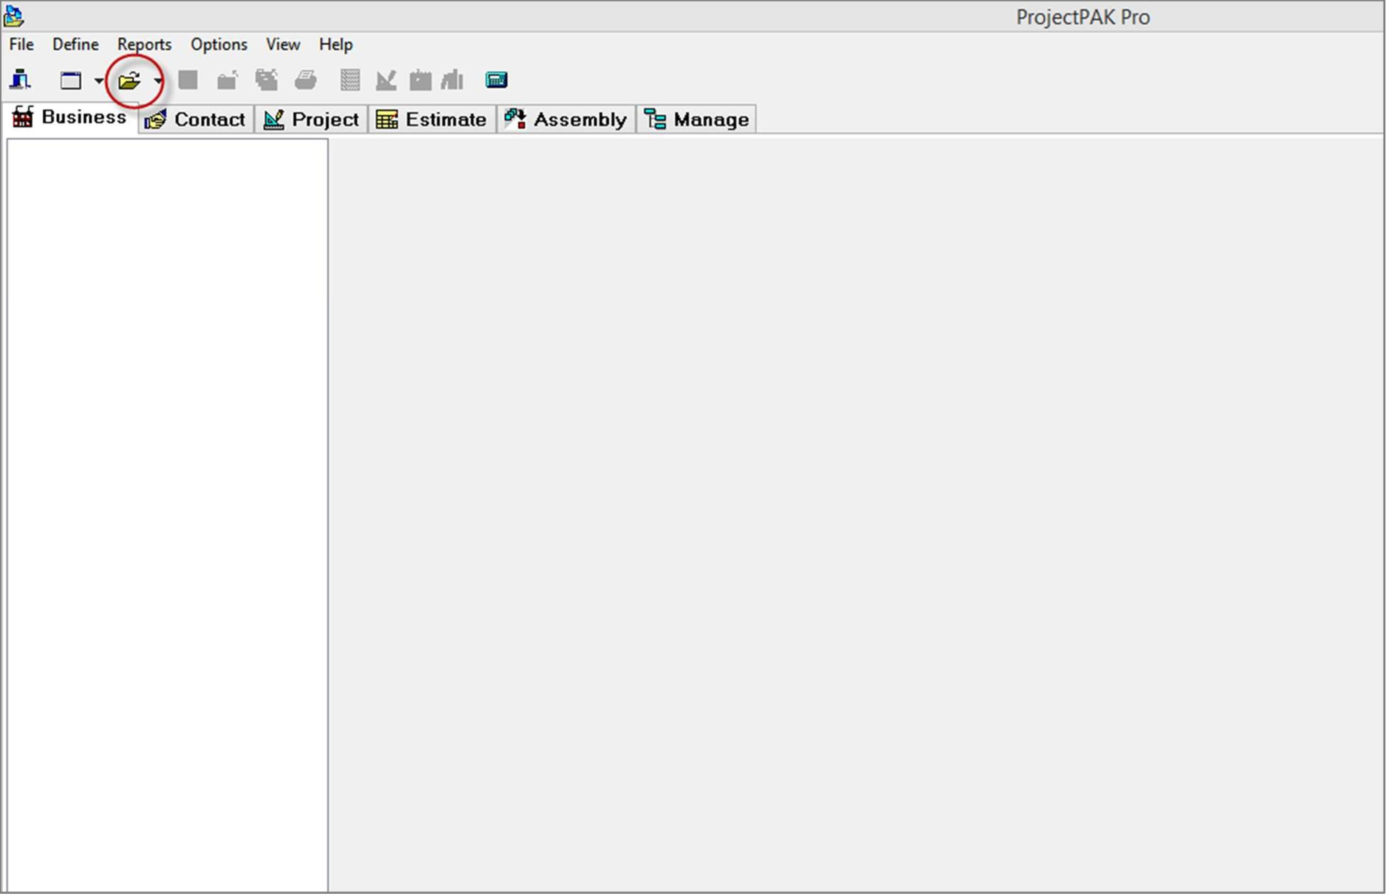Launch the calculator using its toolbar icon
The height and width of the screenshot is (895, 1386).
496,79
